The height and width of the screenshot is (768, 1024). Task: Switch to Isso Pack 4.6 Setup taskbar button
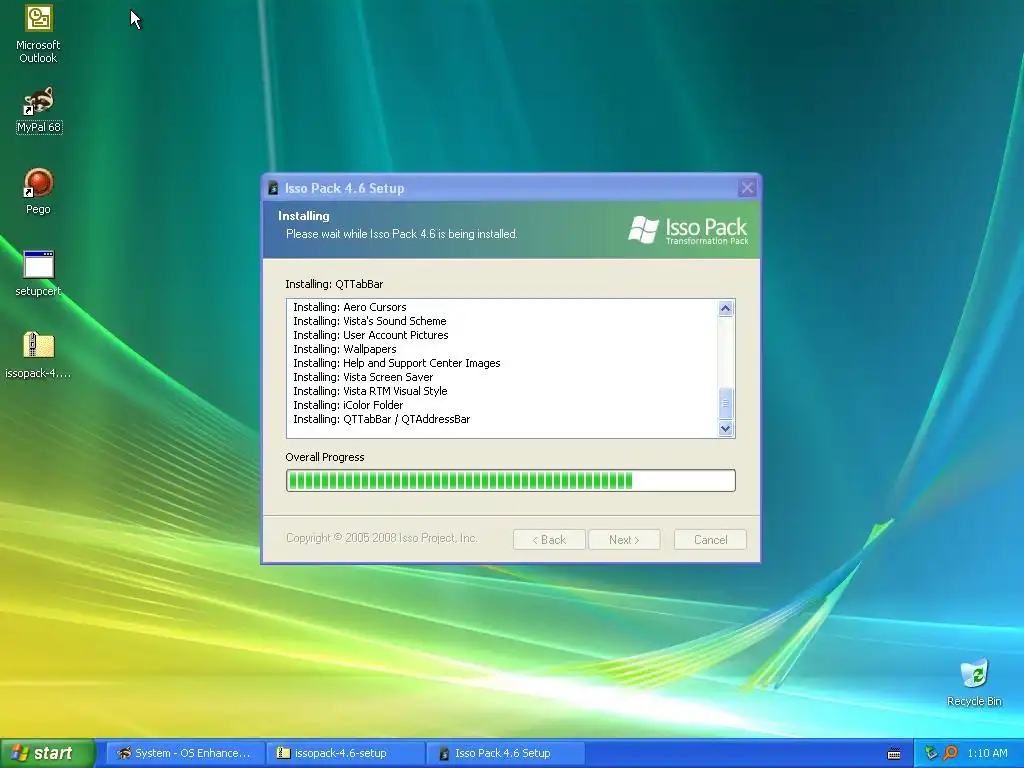pos(505,753)
